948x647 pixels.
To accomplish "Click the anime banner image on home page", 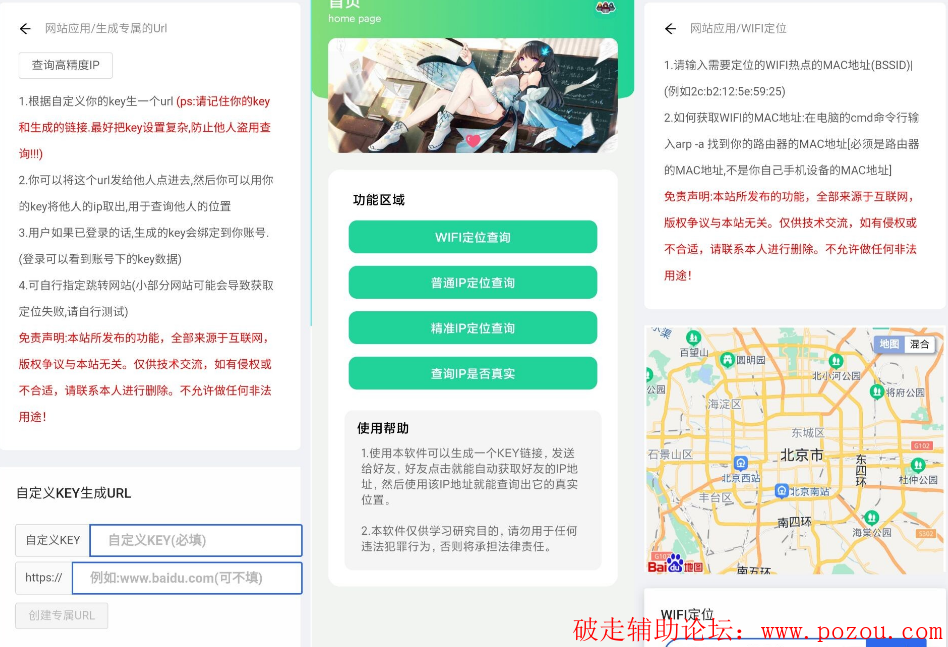I will tap(472, 95).
